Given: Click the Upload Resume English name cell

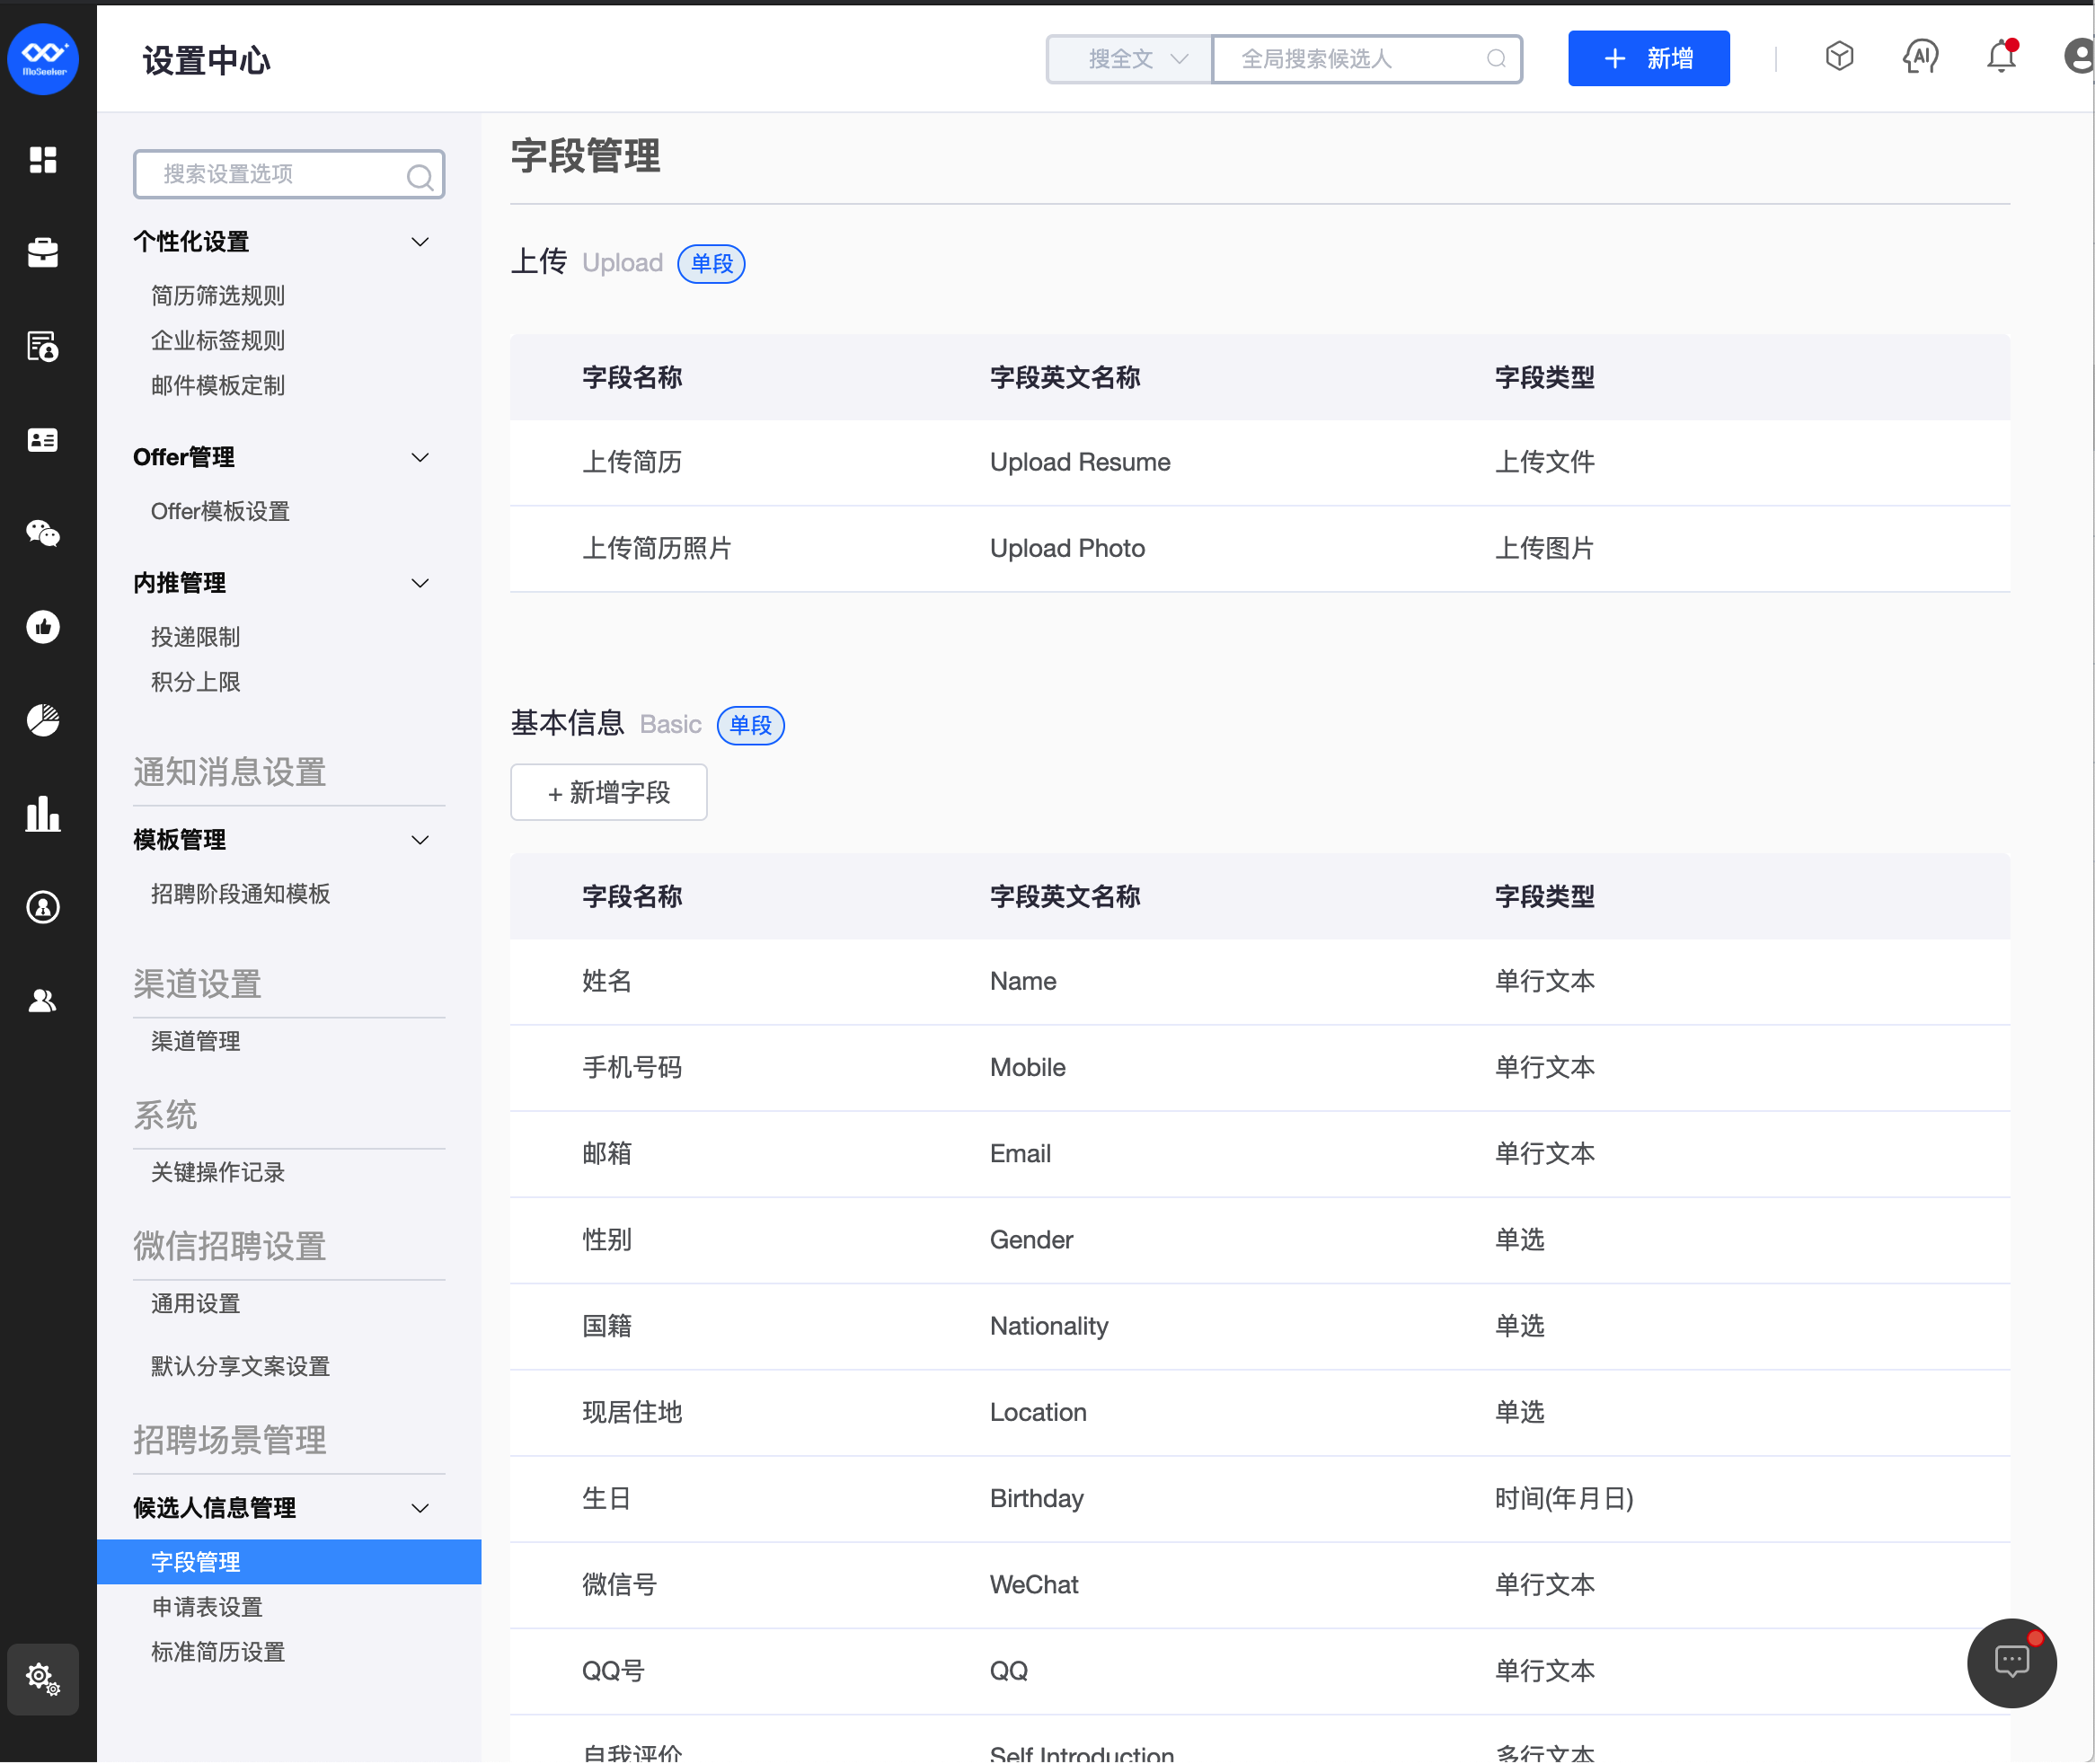Looking at the screenshot, I should 1080,463.
